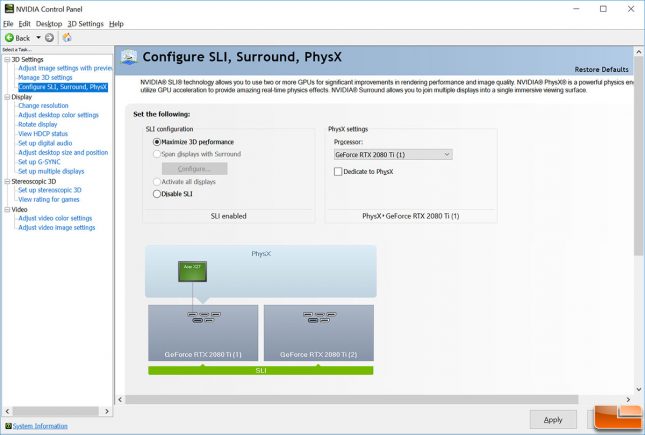Click the greyed Configure... button
645x435 pixels.
click(195, 169)
